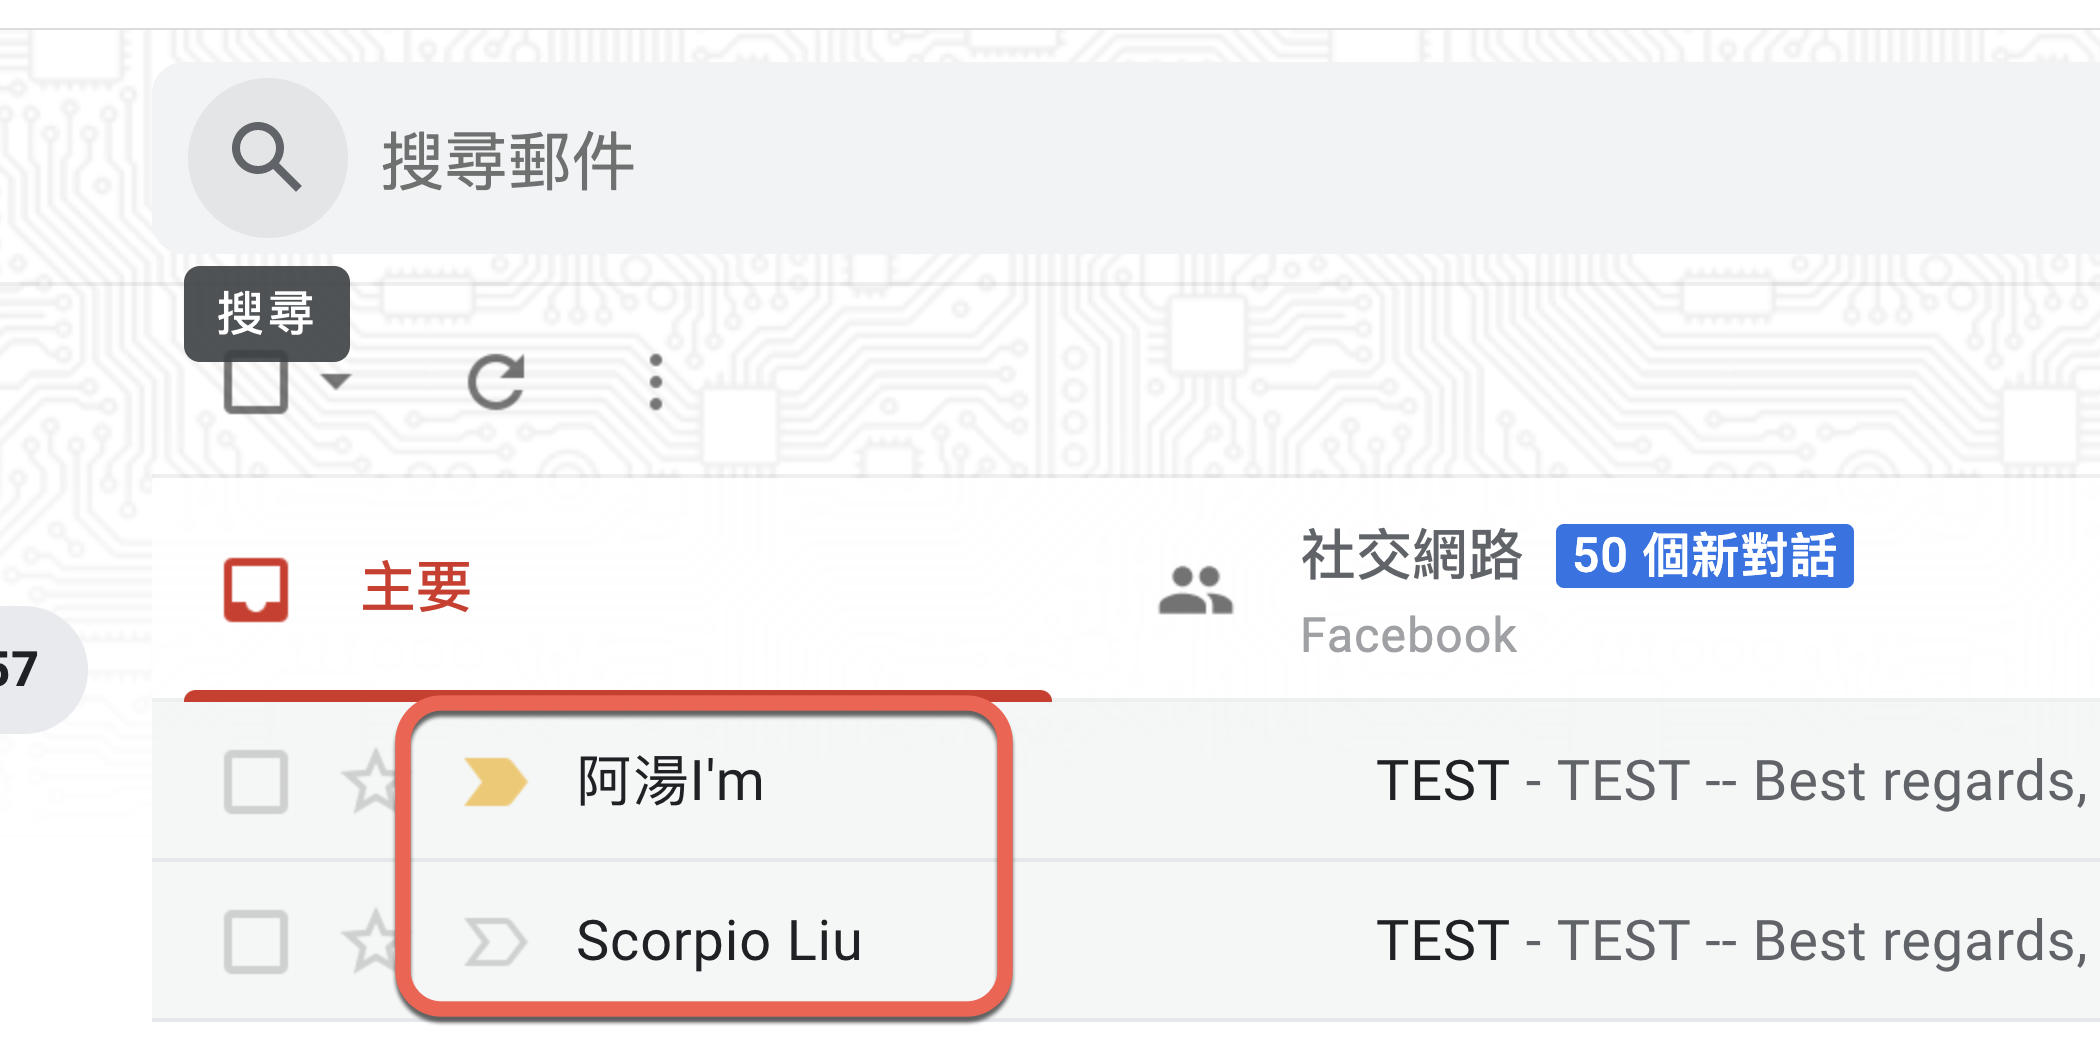Expand the select-all dropdown arrow

click(x=336, y=381)
